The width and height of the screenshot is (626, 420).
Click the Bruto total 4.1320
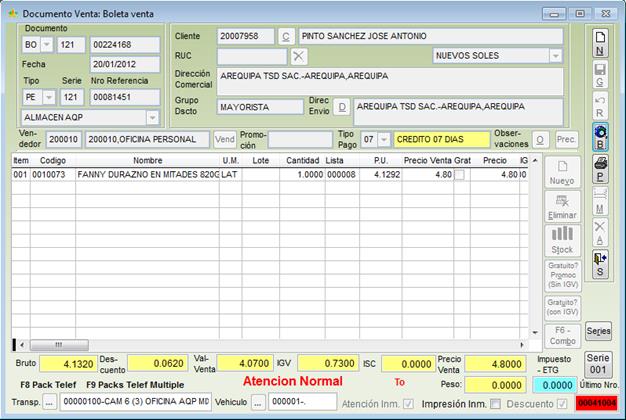(x=68, y=364)
